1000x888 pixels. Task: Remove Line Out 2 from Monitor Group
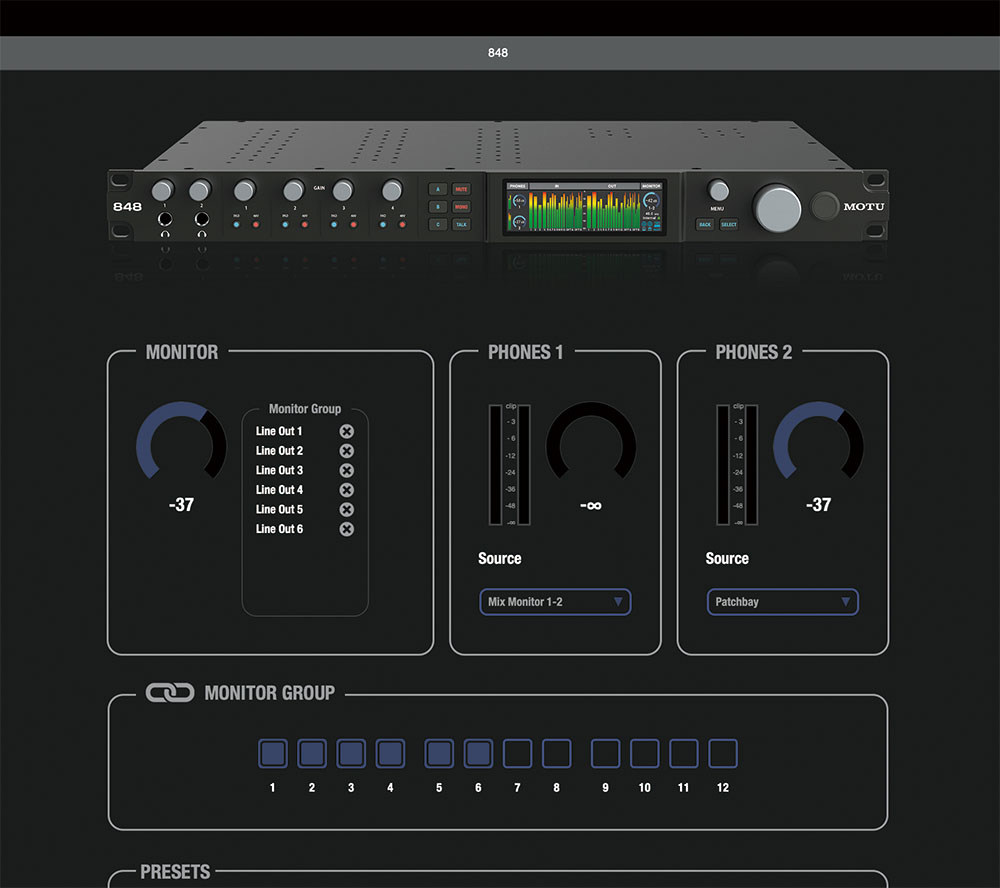tap(346, 451)
